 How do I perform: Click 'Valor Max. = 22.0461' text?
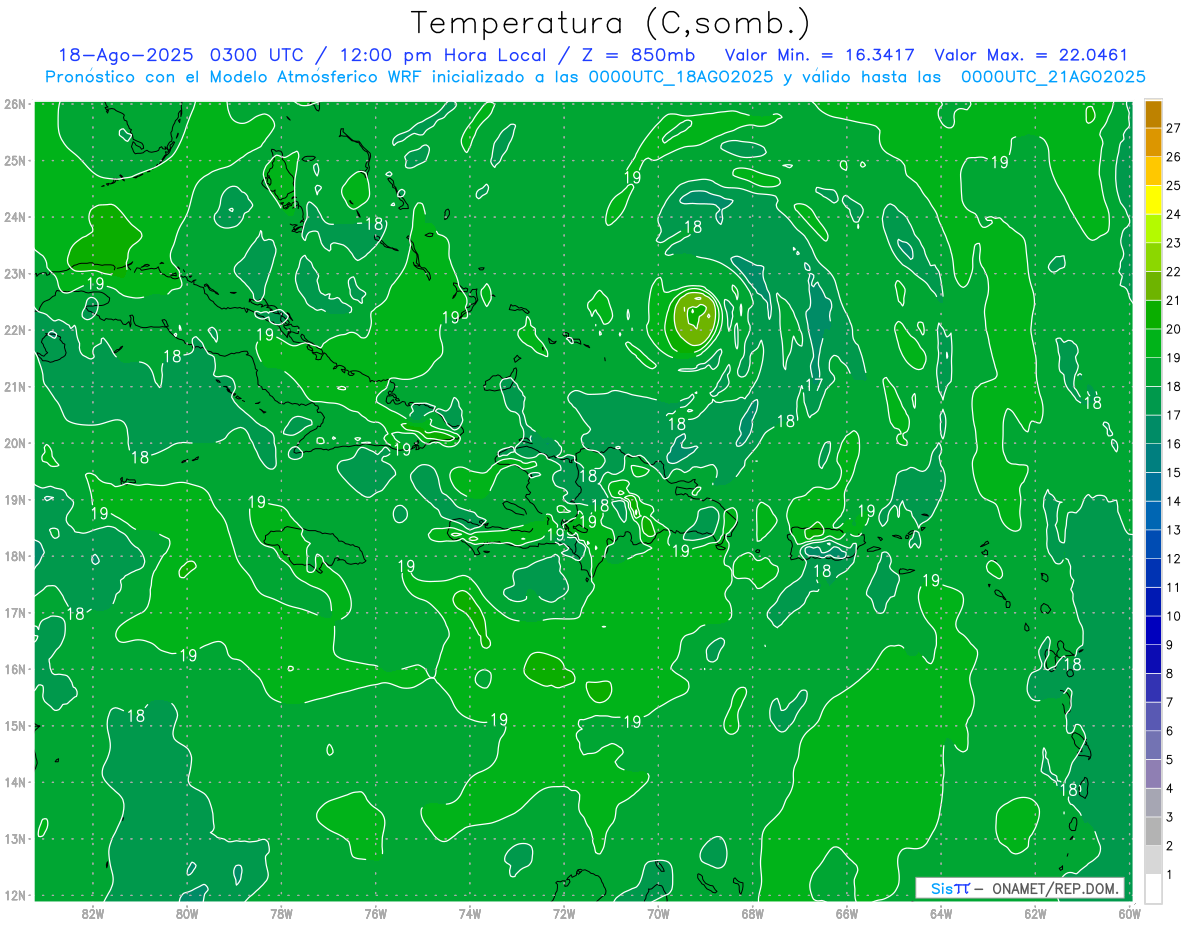click(x=1031, y=55)
